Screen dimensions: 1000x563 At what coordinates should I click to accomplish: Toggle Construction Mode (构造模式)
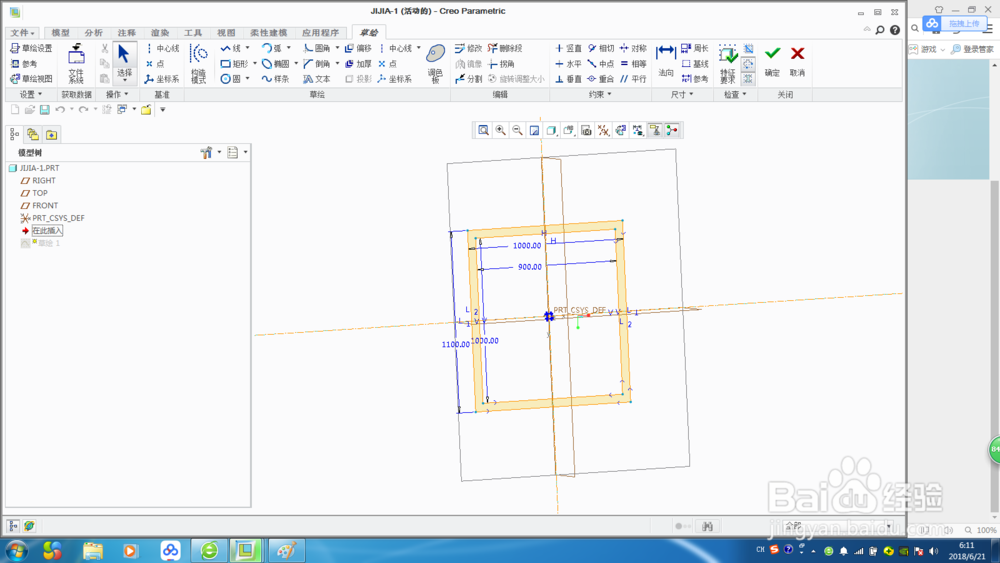point(199,64)
